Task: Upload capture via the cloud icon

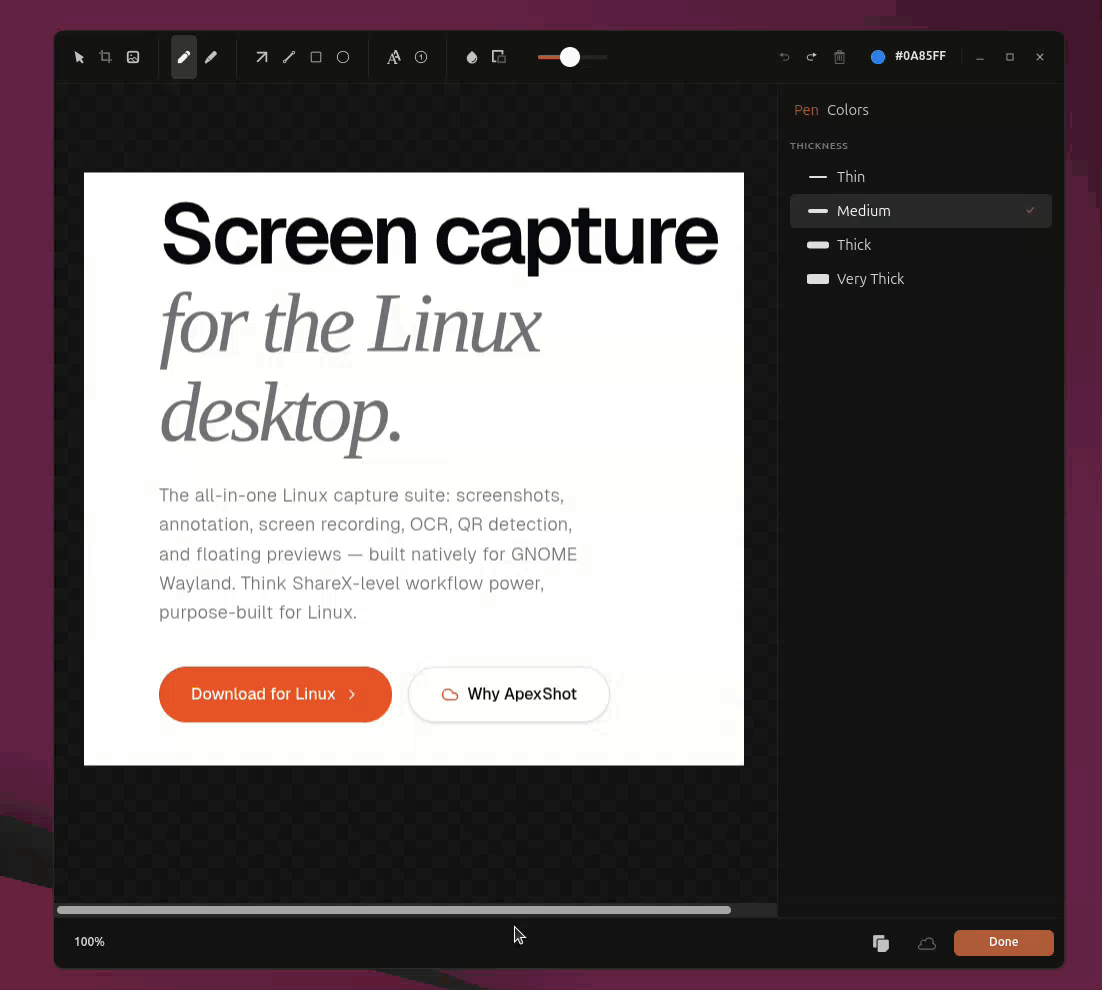Action: [x=927, y=943]
